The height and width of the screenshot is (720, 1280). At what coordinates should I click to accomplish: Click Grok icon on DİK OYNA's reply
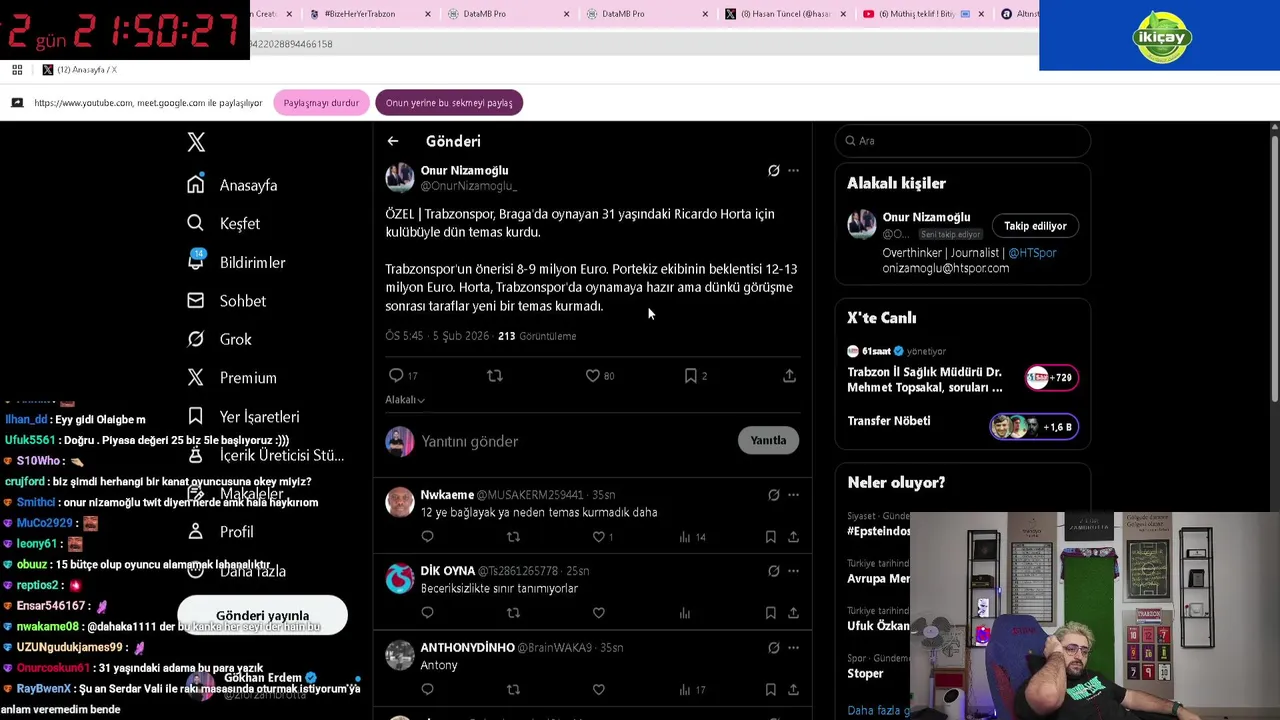coord(773,571)
